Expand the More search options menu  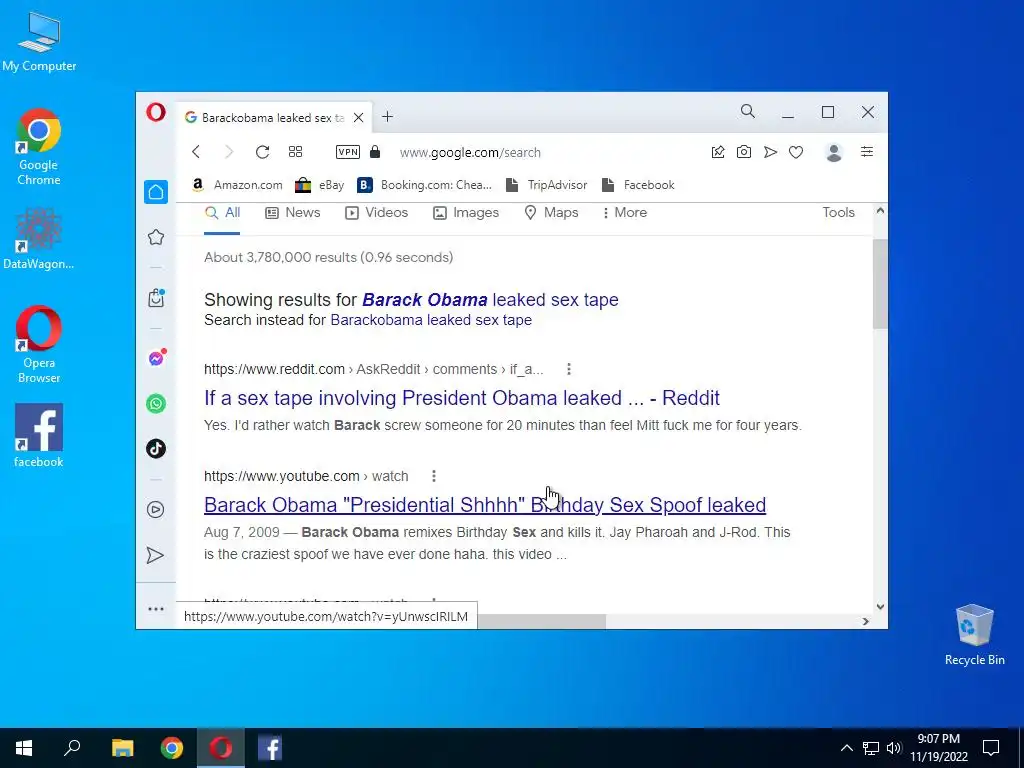[624, 212]
